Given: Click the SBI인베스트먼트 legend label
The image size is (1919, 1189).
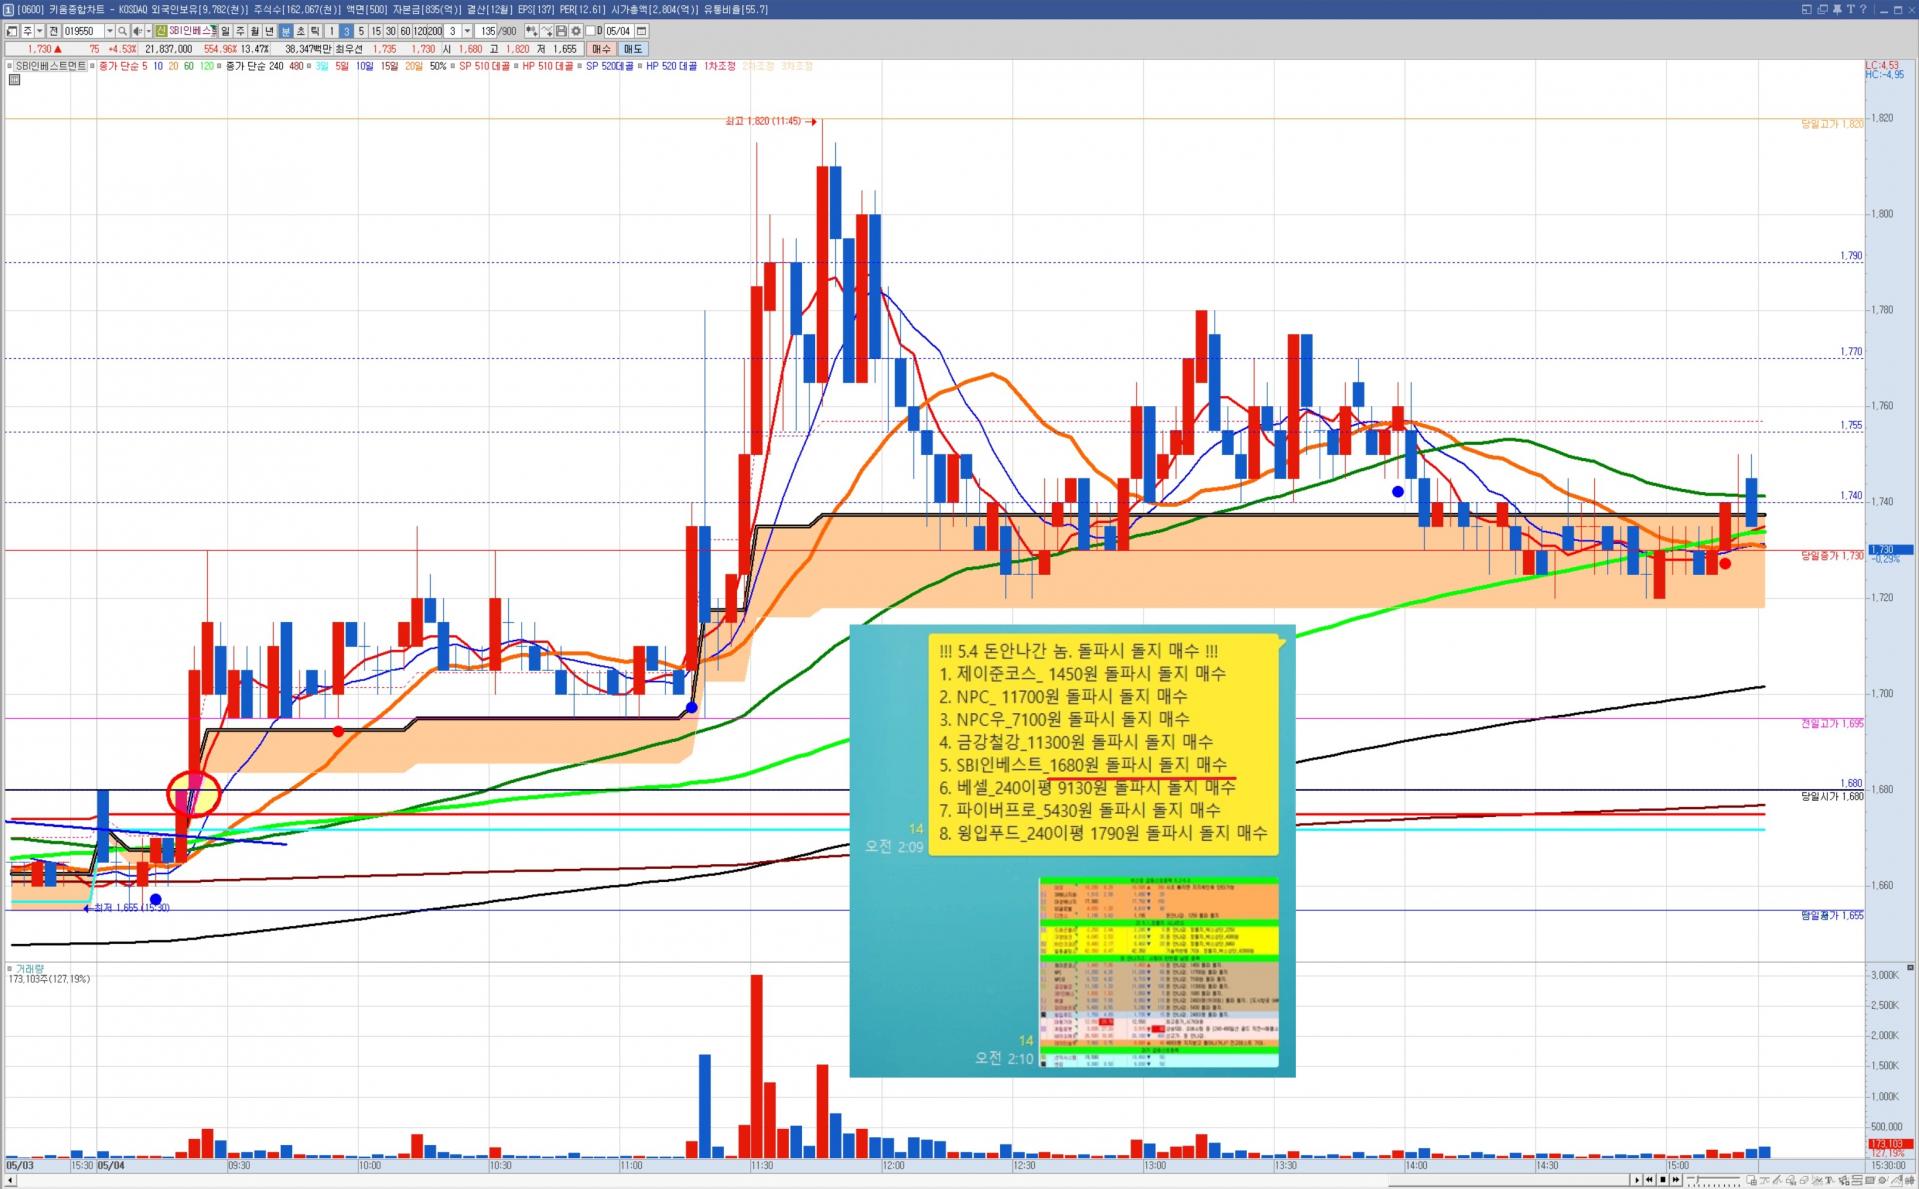Looking at the screenshot, I should click(x=51, y=66).
